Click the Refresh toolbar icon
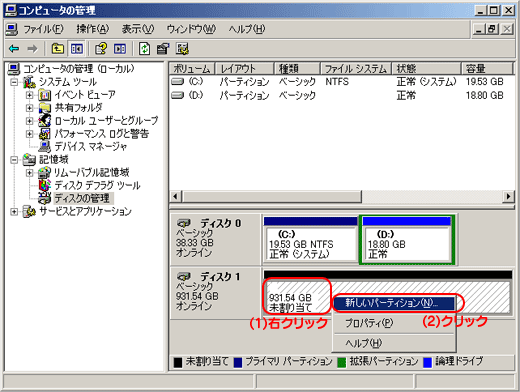 [144, 49]
